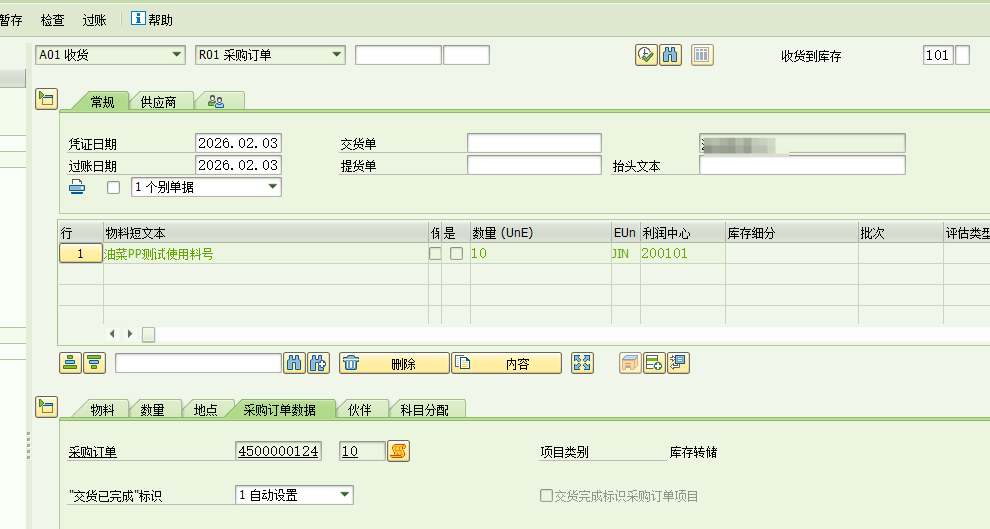The height and width of the screenshot is (529, 990).
Task: Check the second checkbox in row 1
Action: click(x=456, y=254)
